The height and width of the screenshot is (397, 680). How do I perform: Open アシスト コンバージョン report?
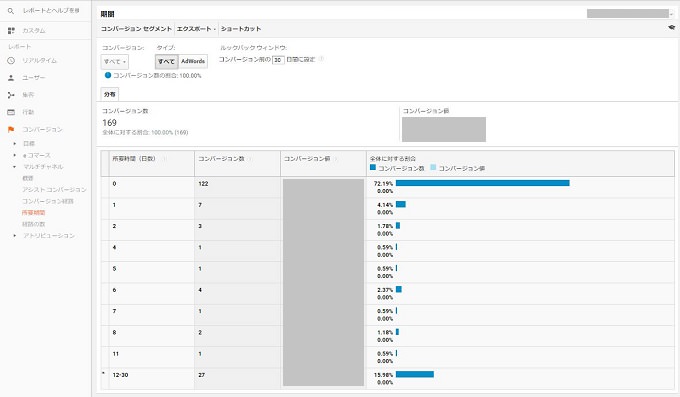coord(54,190)
